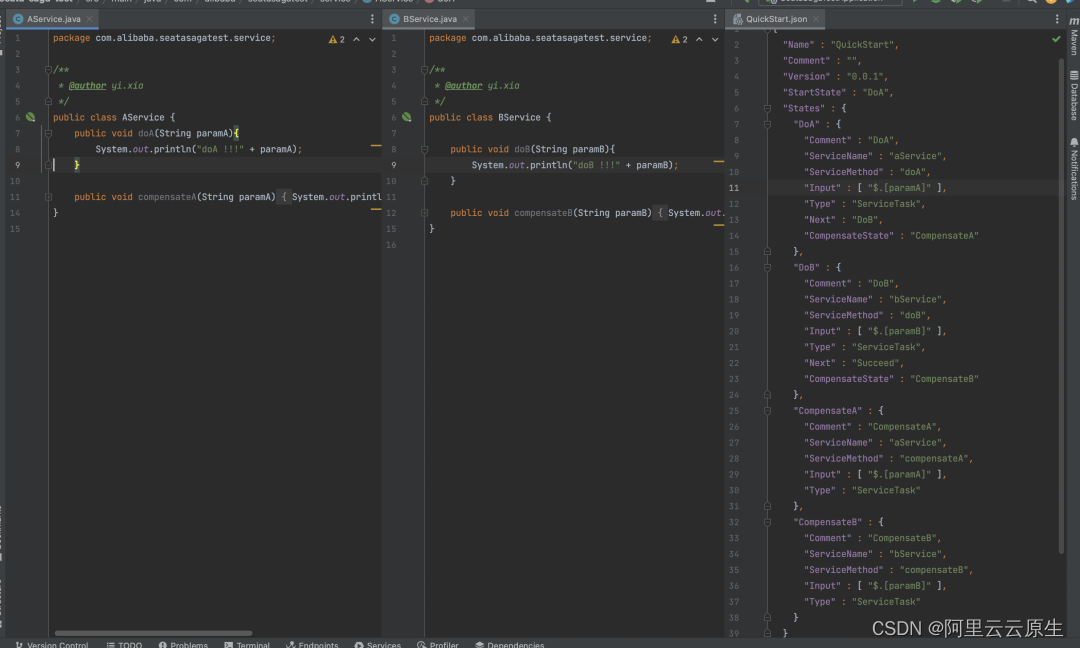Go to previous highlighted problem in AService.java
Screen dimensions: 1080x648
[356, 39]
